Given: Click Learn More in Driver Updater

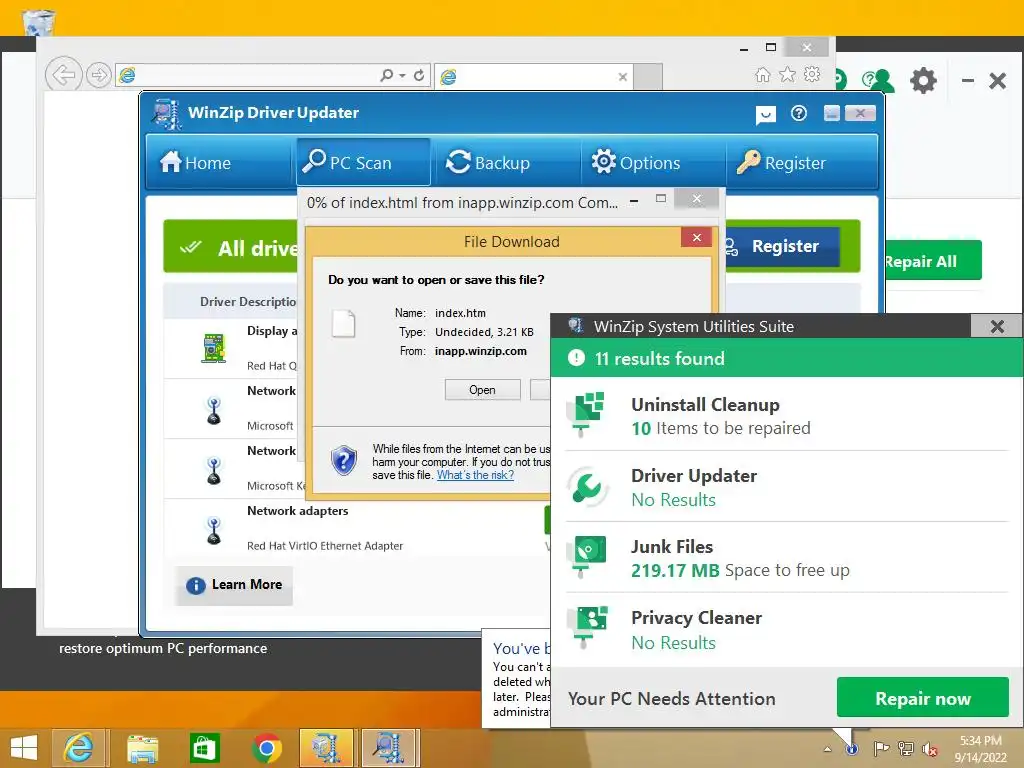Looking at the screenshot, I should pyautogui.click(x=234, y=585).
